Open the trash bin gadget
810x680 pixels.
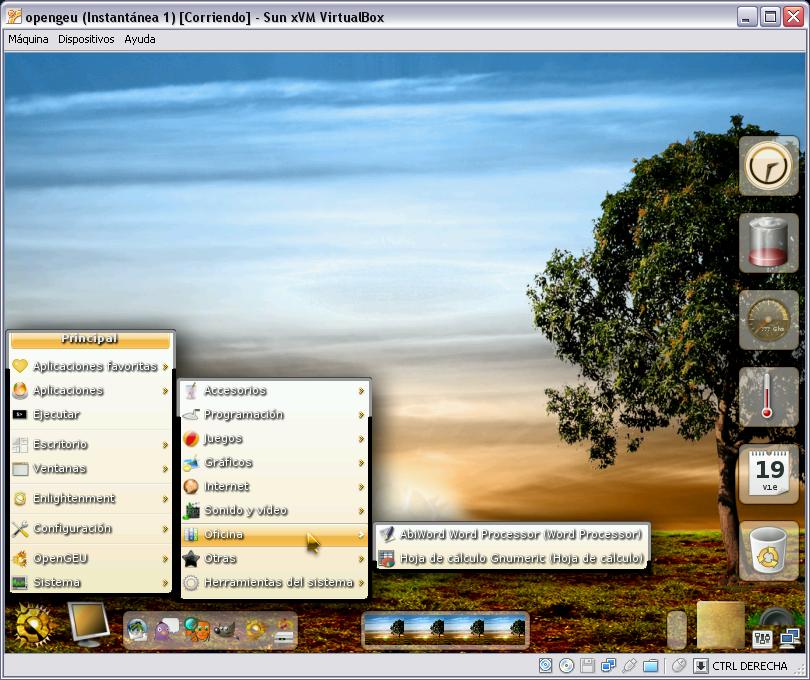coord(769,551)
